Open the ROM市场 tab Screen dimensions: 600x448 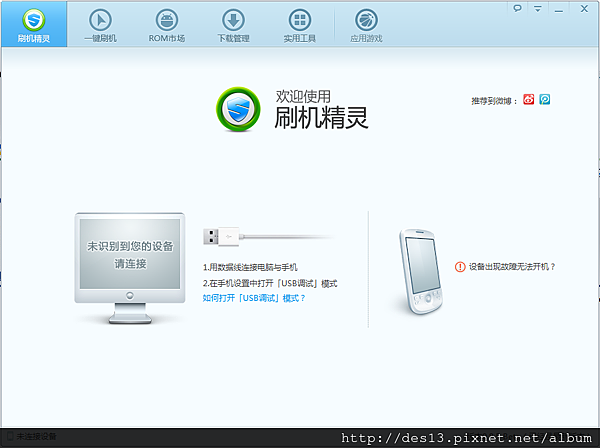[167, 25]
